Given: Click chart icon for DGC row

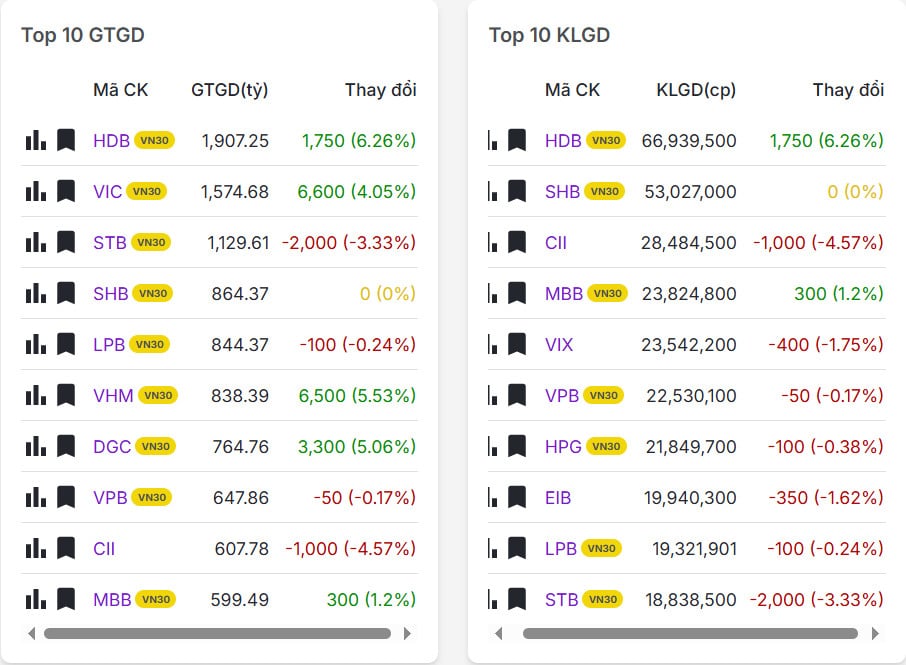Looking at the screenshot, I should [35, 446].
